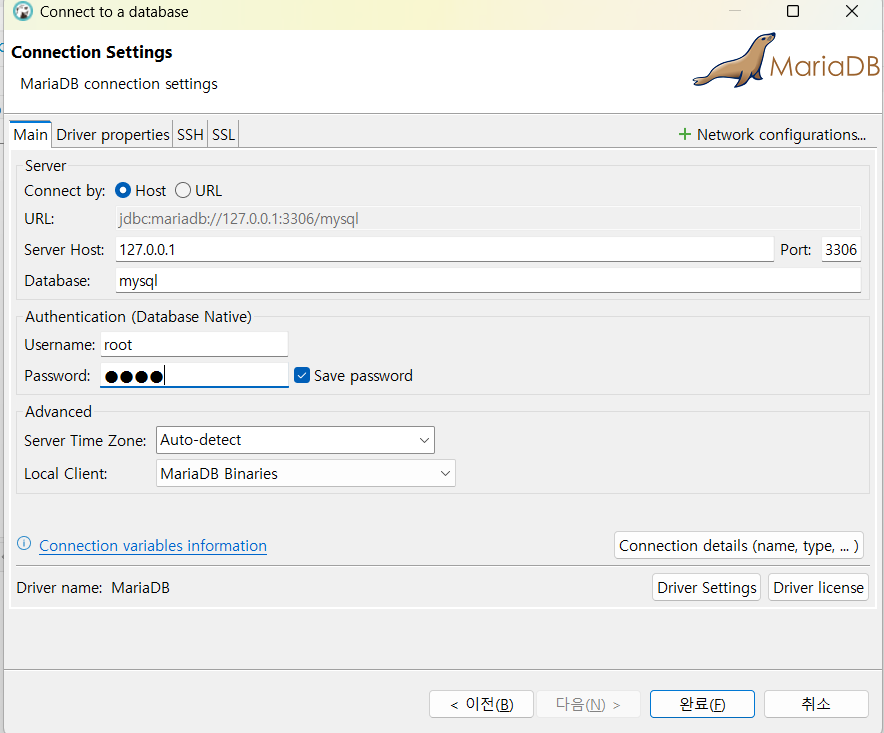Viewport: 884px width, 733px height.
Task: Click the Driver Settings button
Action: 706,588
